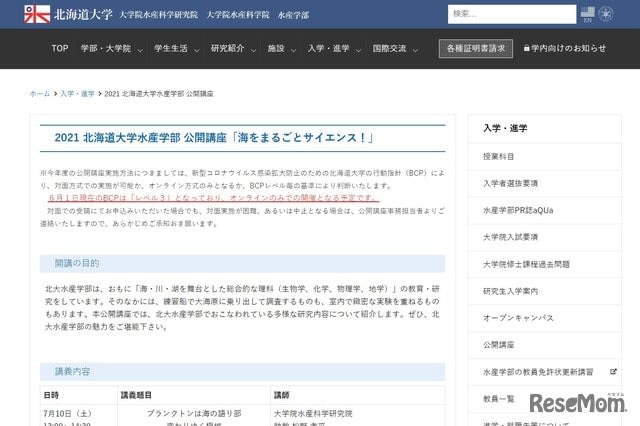This screenshot has width=640, height=426.
Task: Click the 講師 table header
Action: [x=282, y=395]
